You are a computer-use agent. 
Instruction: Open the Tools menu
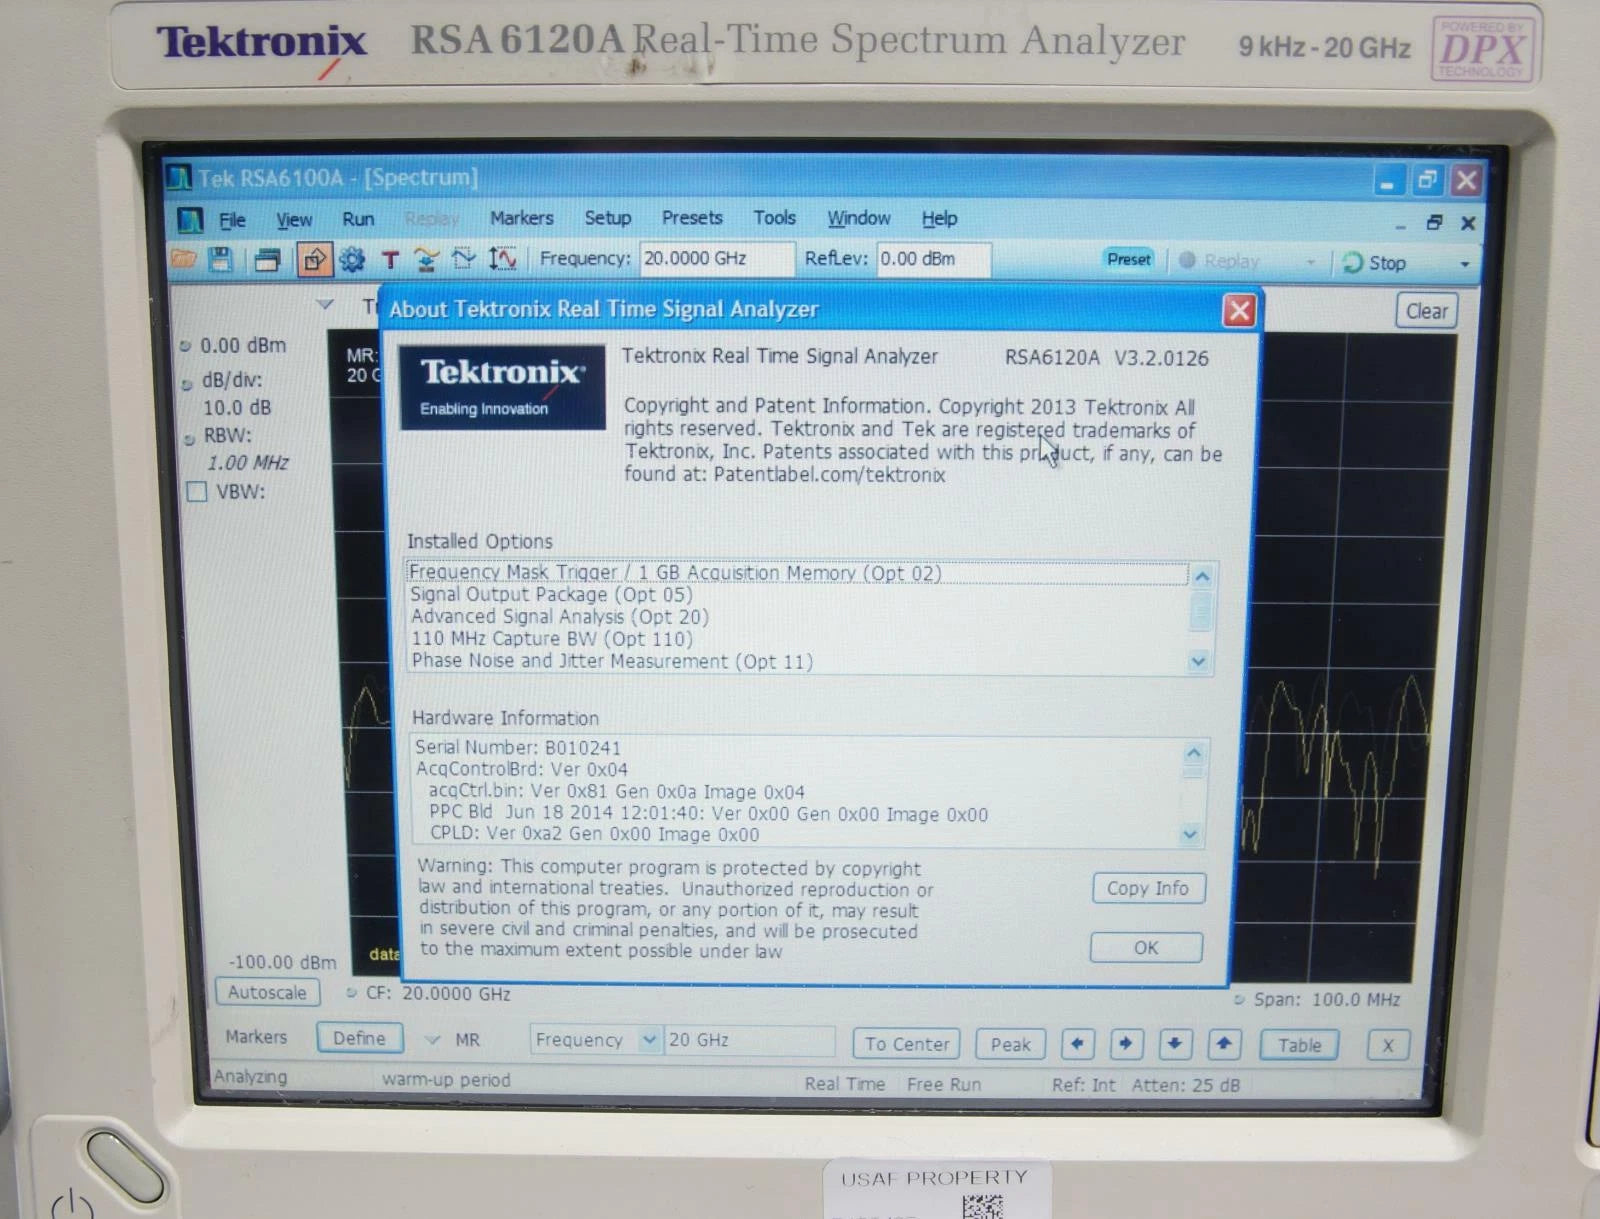[x=775, y=218]
